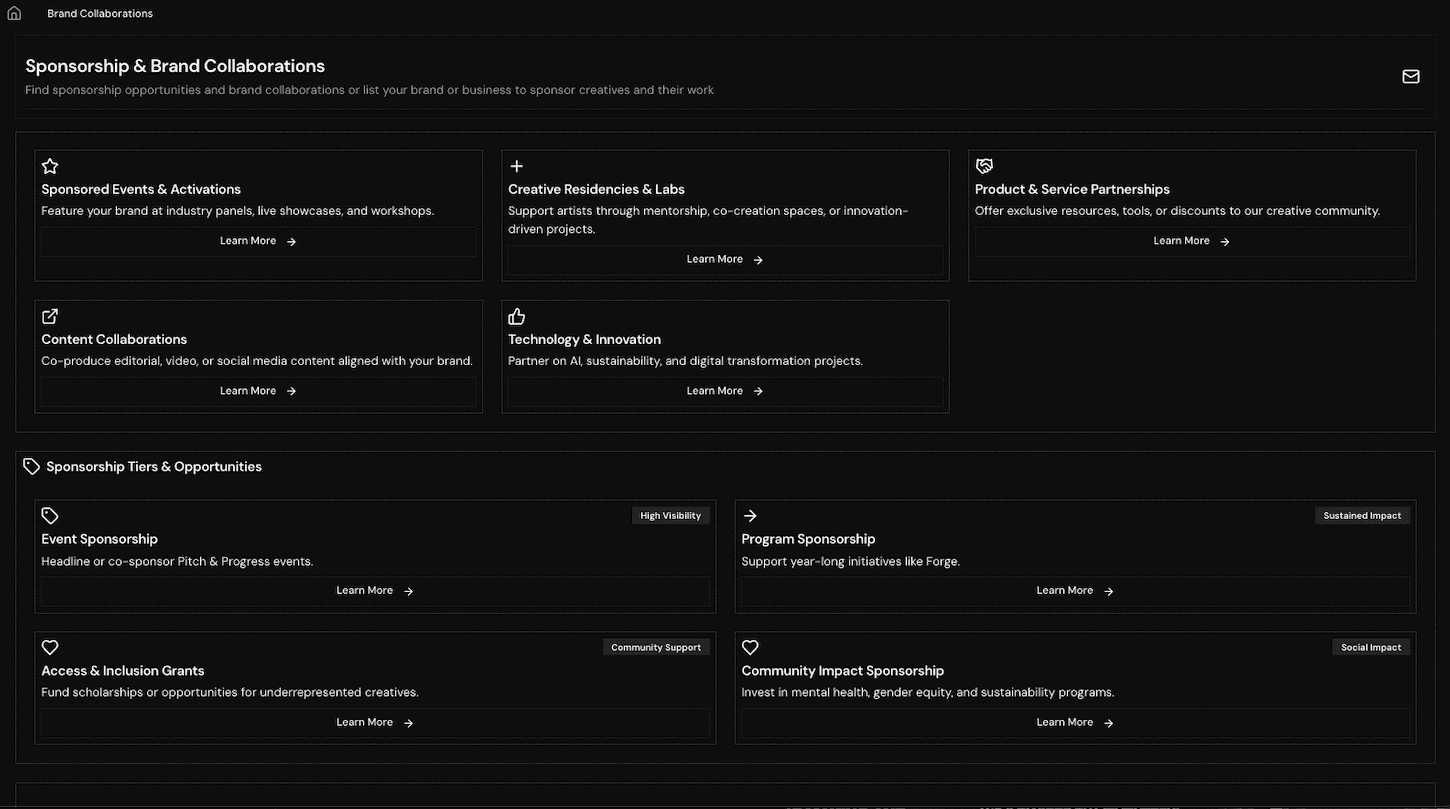Viewport: 1450px width, 809px height.
Task: Click the external-link icon above Content Collaborations
Action: click(50, 316)
